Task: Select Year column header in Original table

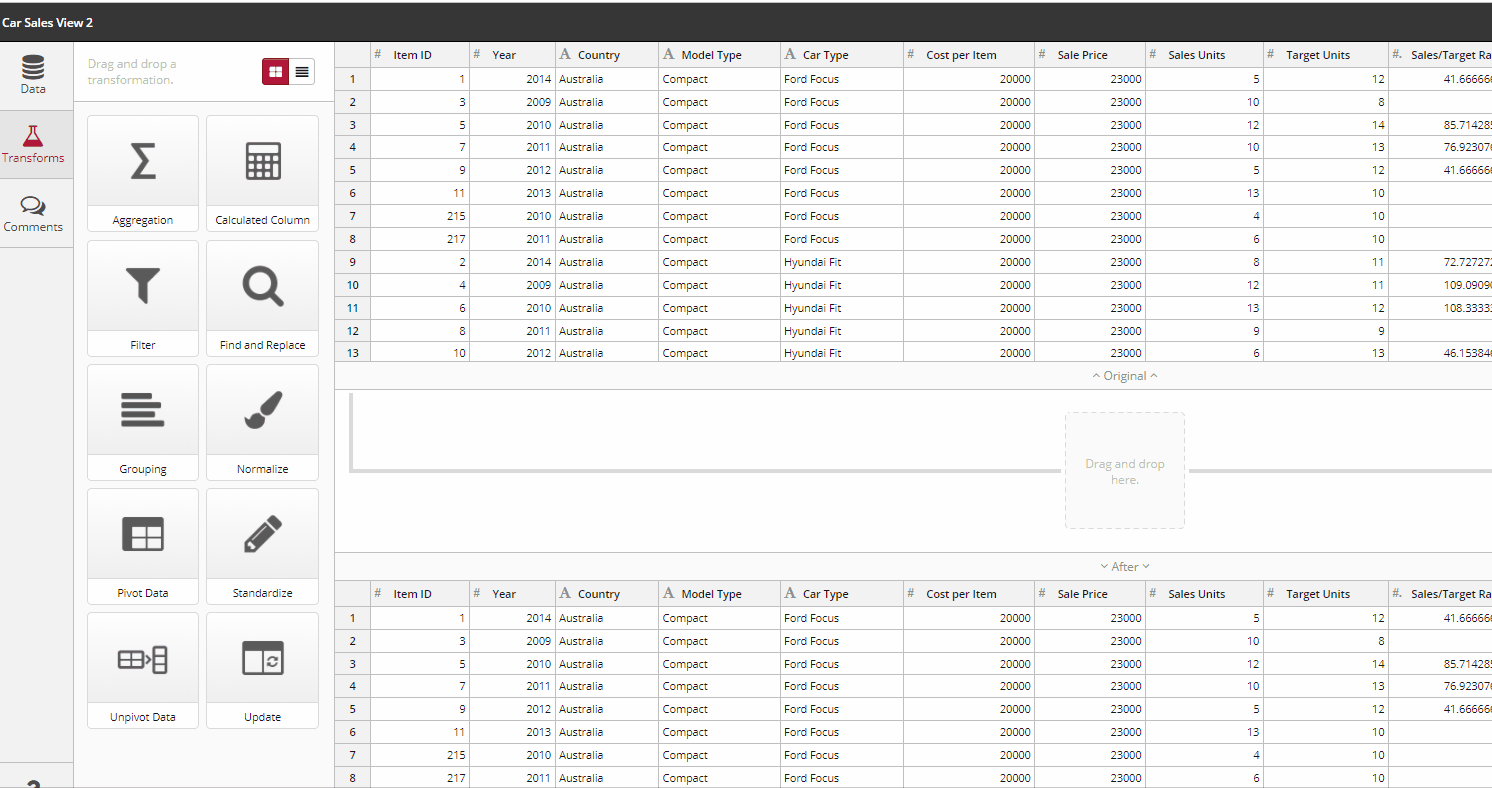Action: click(x=512, y=55)
